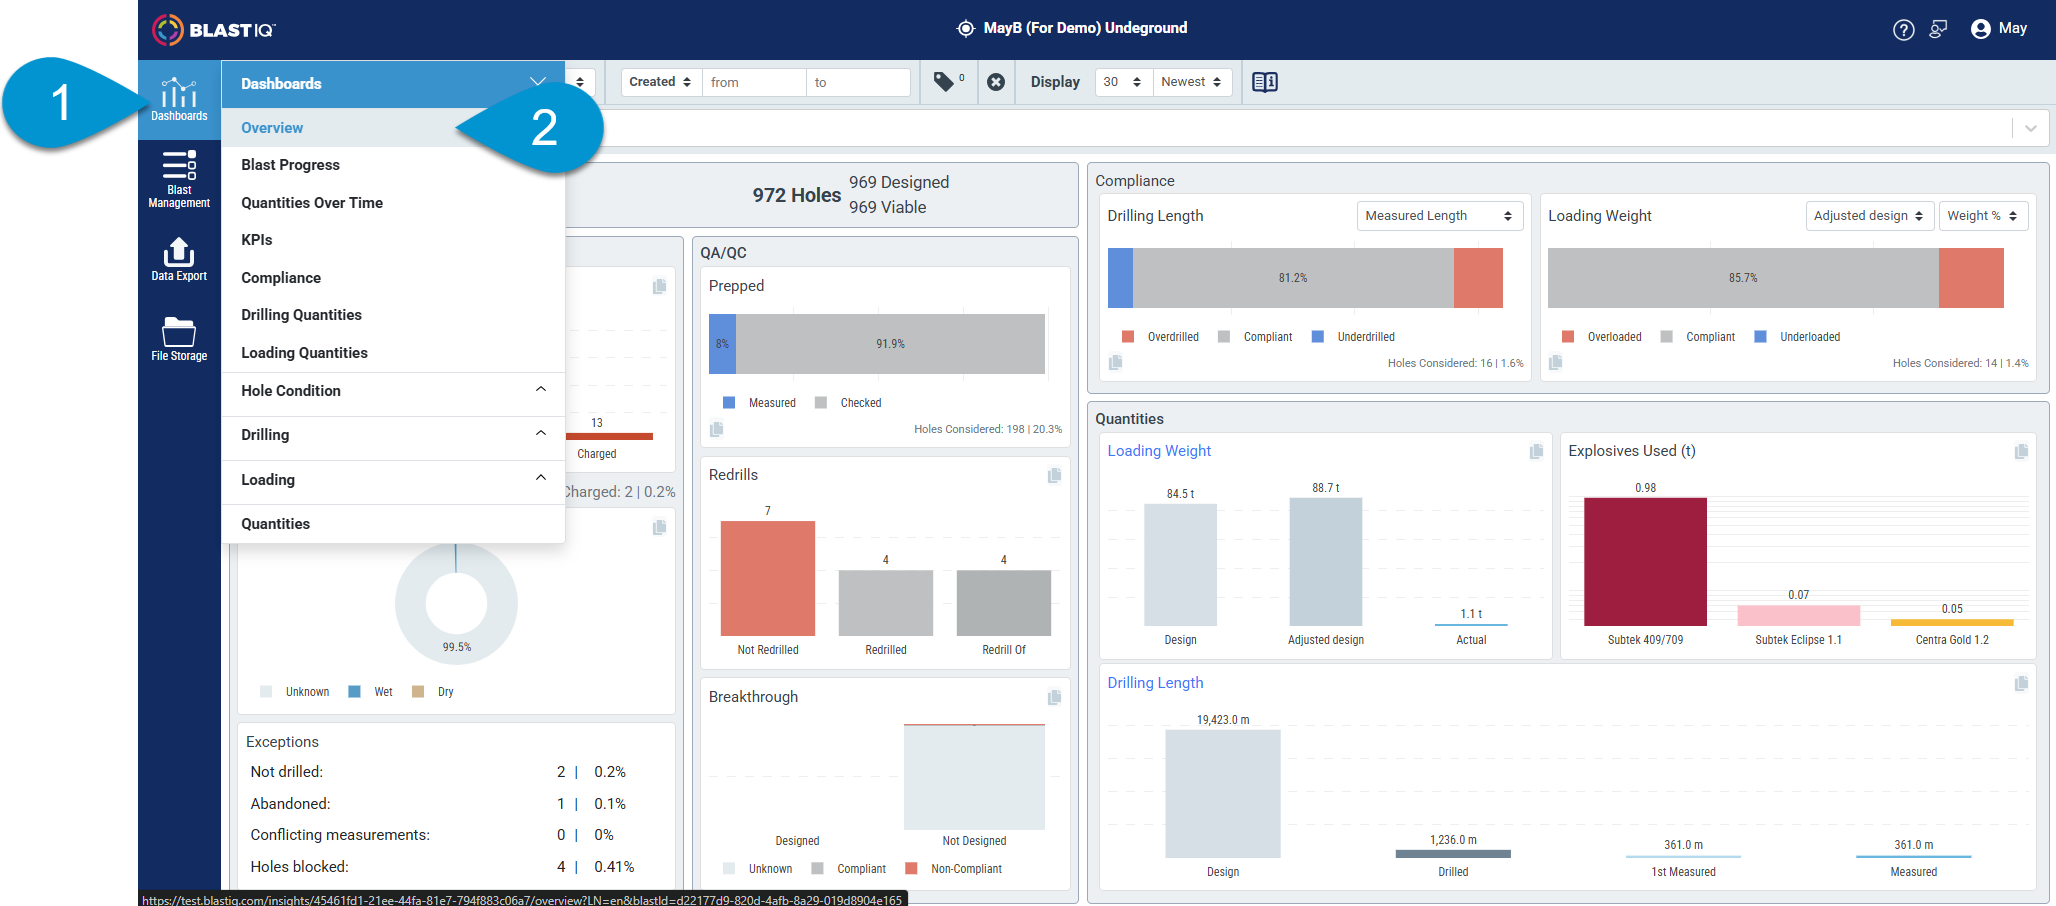Open the Measured Length dropdown
The image size is (2056, 906).
tap(1439, 216)
